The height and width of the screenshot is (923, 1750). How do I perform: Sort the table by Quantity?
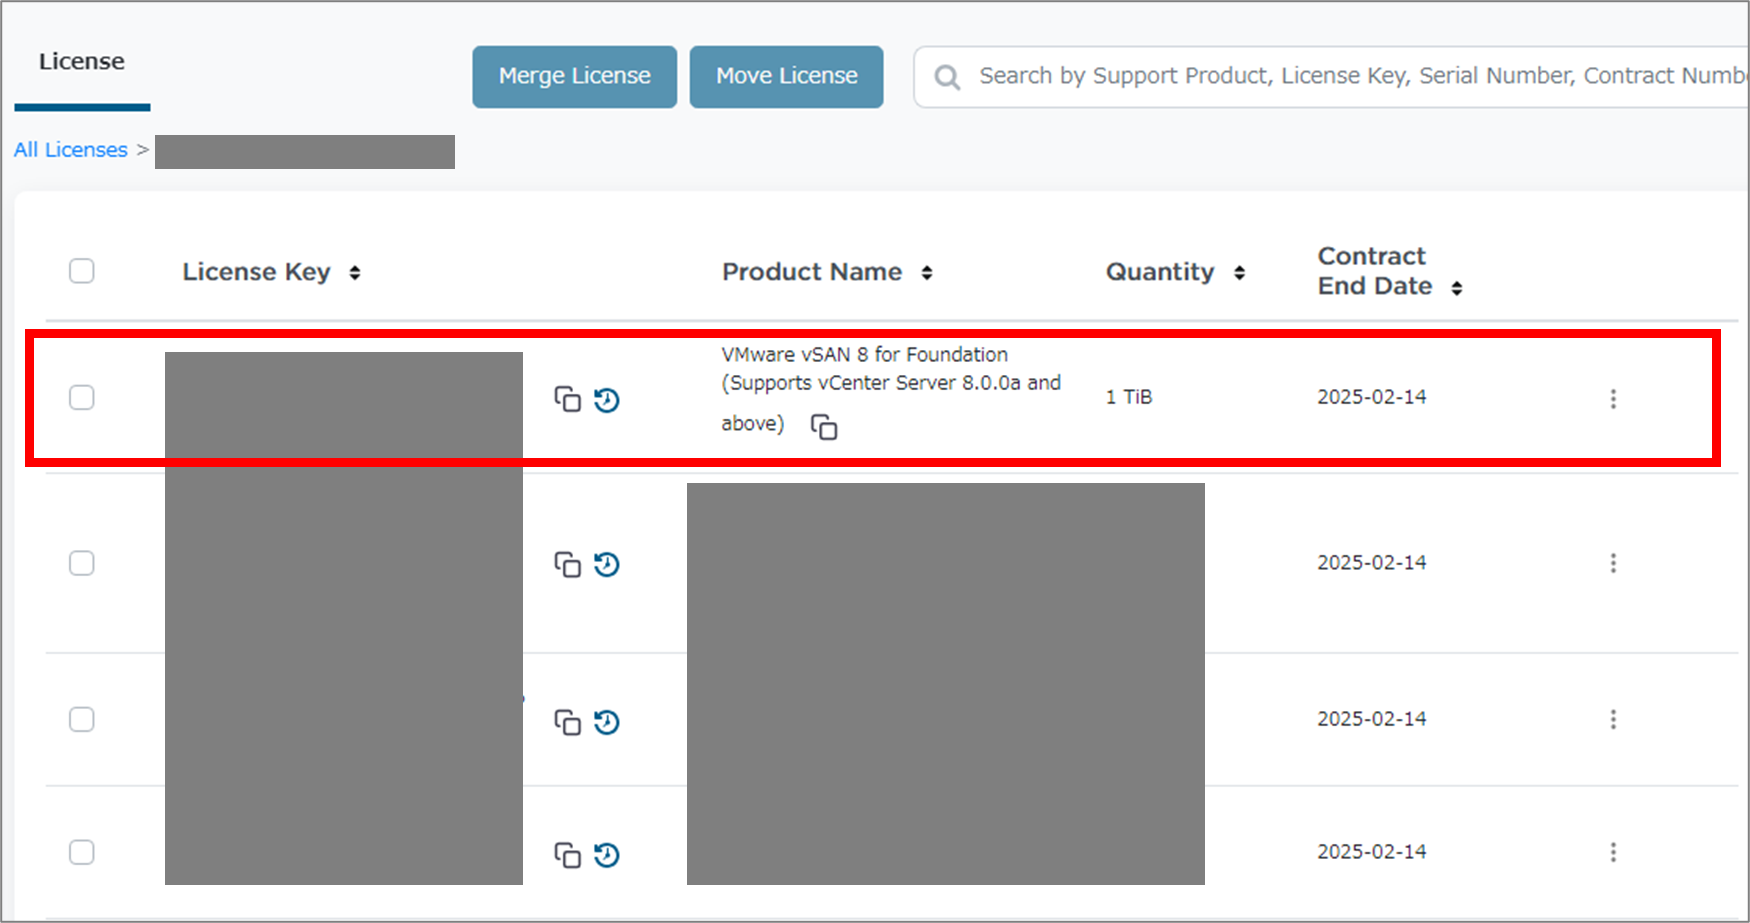tap(1240, 273)
